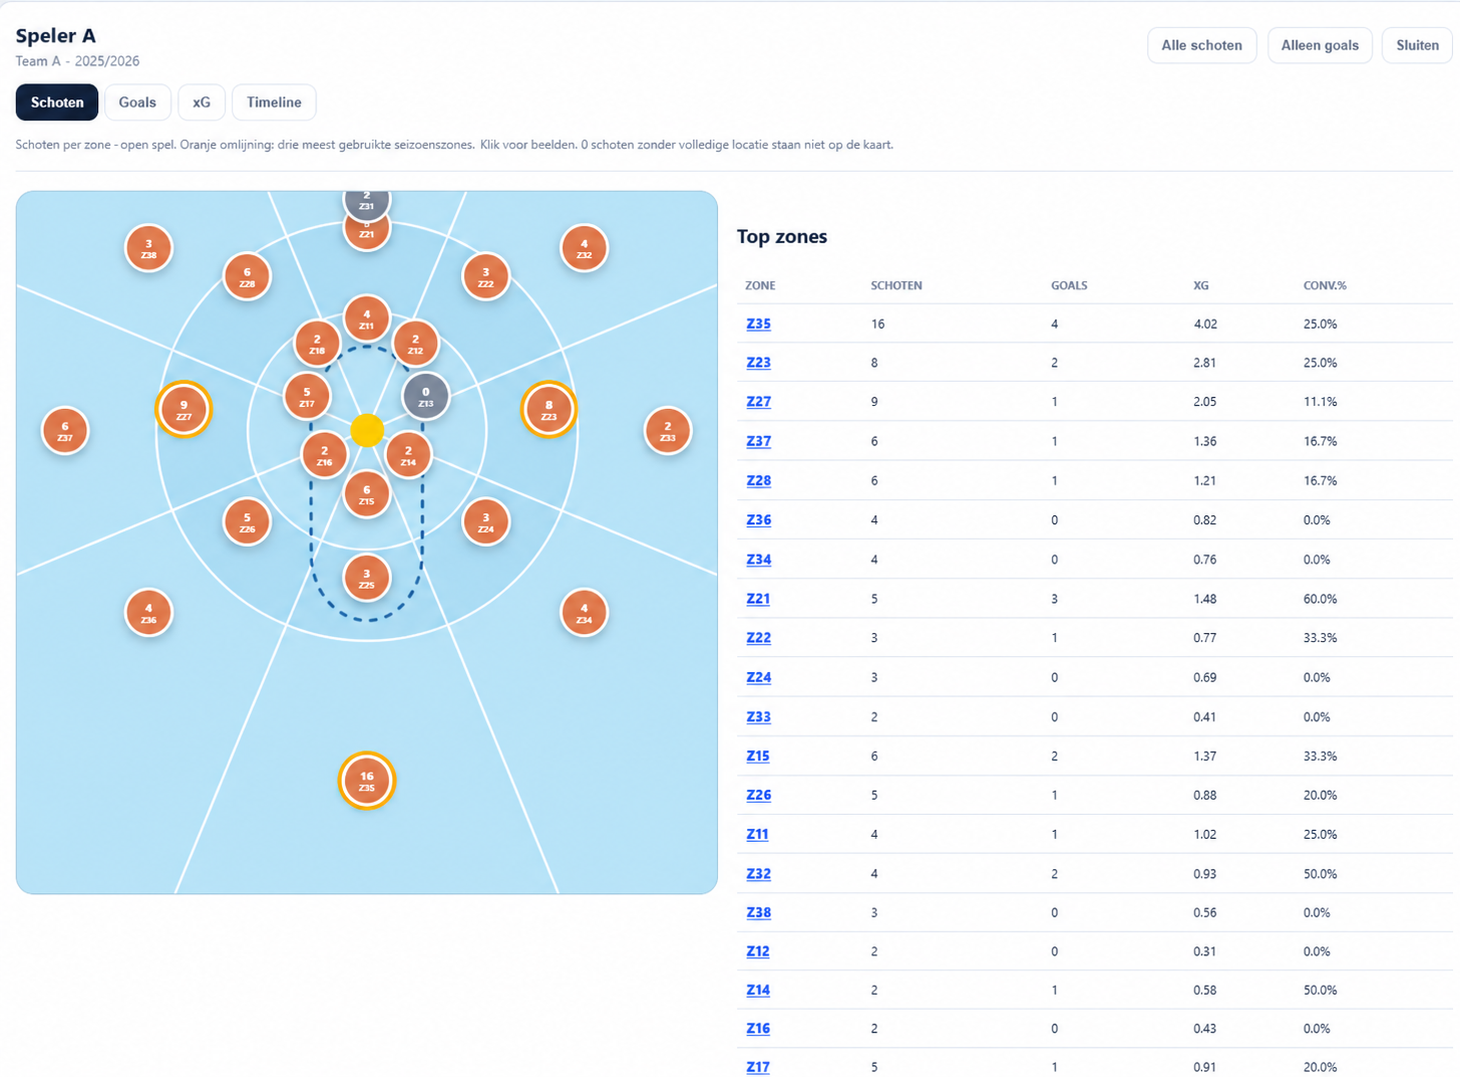Open Z17 link in the zones table
1460x1077 pixels.
tap(758, 1067)
